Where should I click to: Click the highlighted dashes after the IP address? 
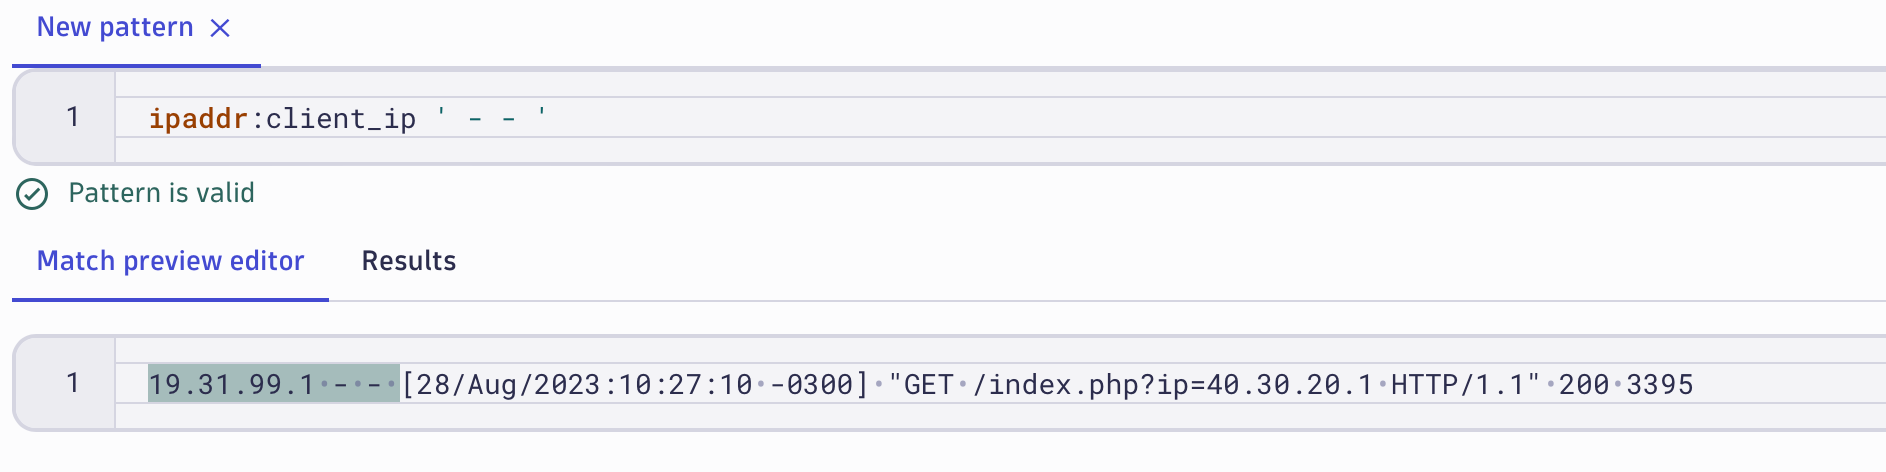pyautogui.click(x=357, y=384)
